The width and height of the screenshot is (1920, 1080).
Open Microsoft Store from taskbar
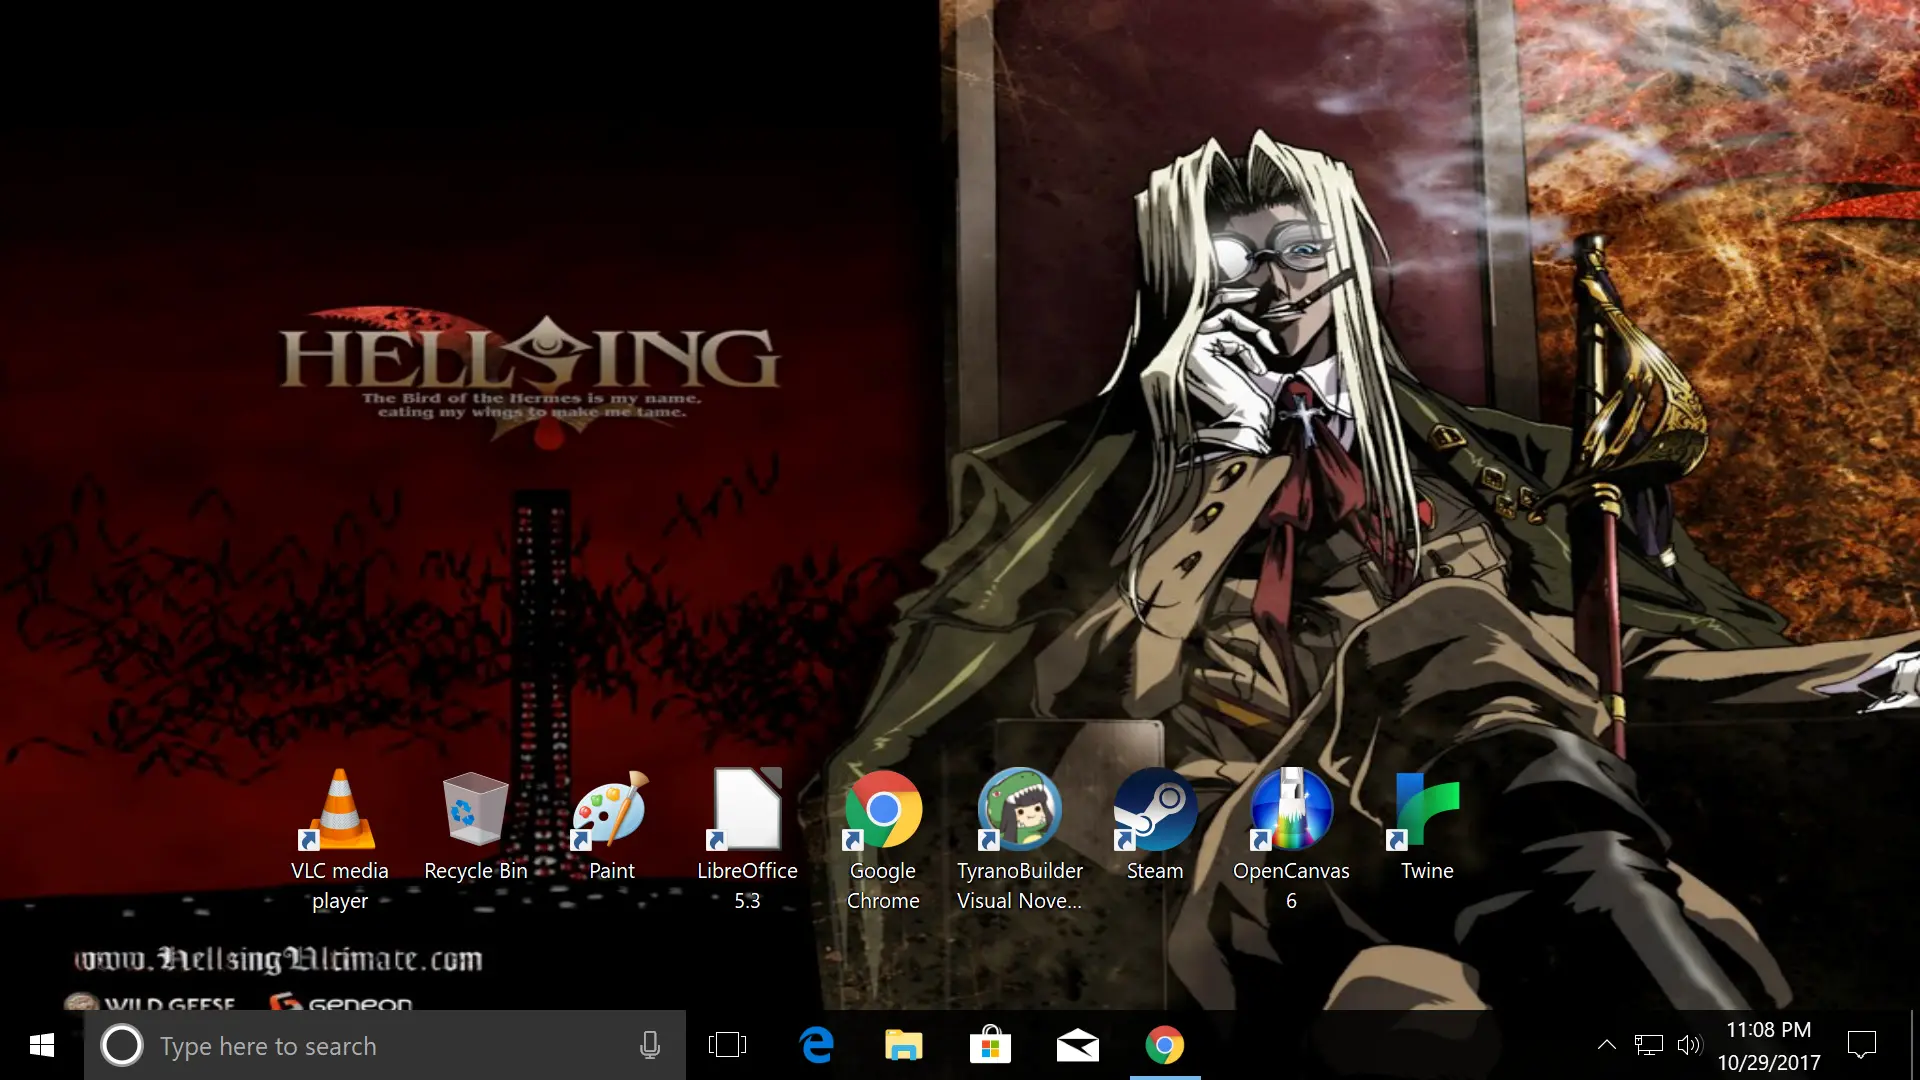click(x=990, y=1046)
